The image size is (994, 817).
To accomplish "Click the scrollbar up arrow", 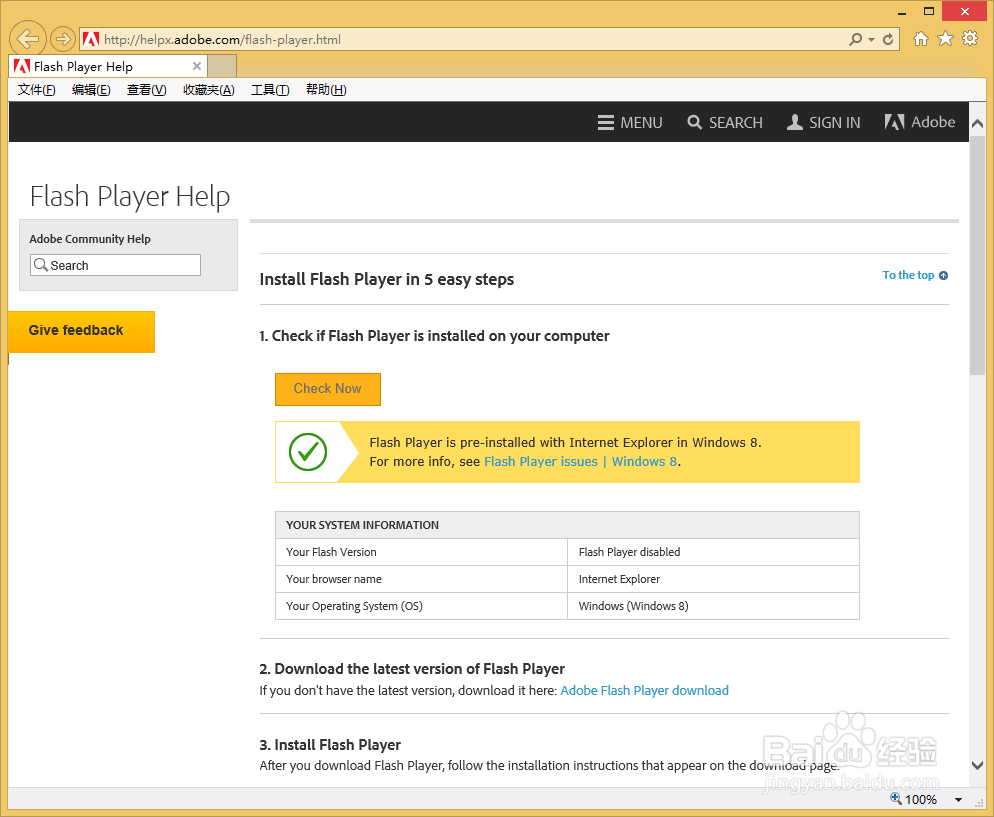I will coord(977,124).
